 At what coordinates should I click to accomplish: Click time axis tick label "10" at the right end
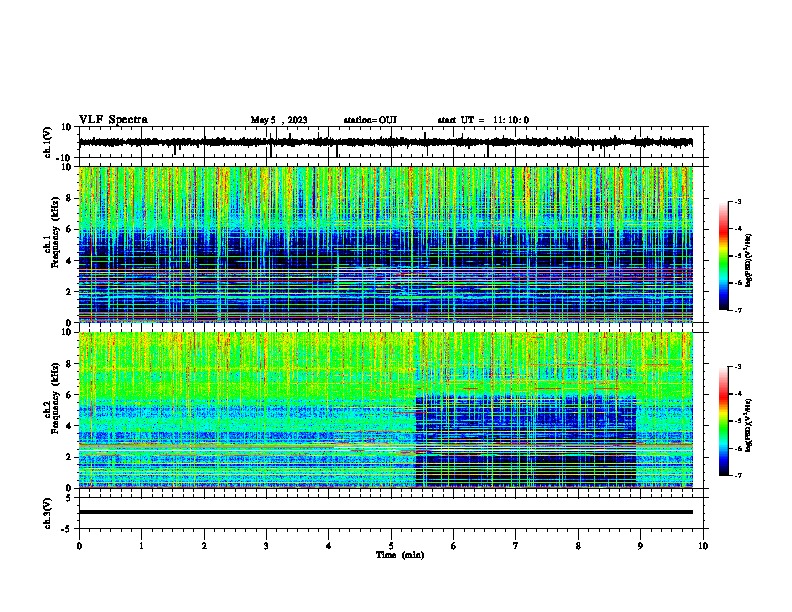pyautogui.click(x=703, y=546)
